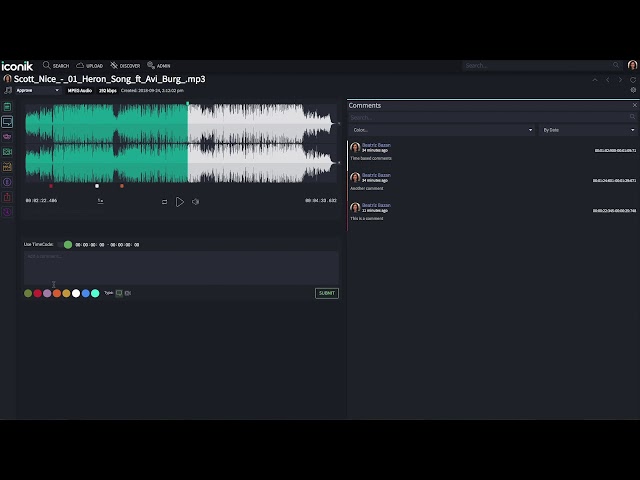Open the blue circular sidebar icon
The image size is (640, 480).
click(x=7, y=182)
